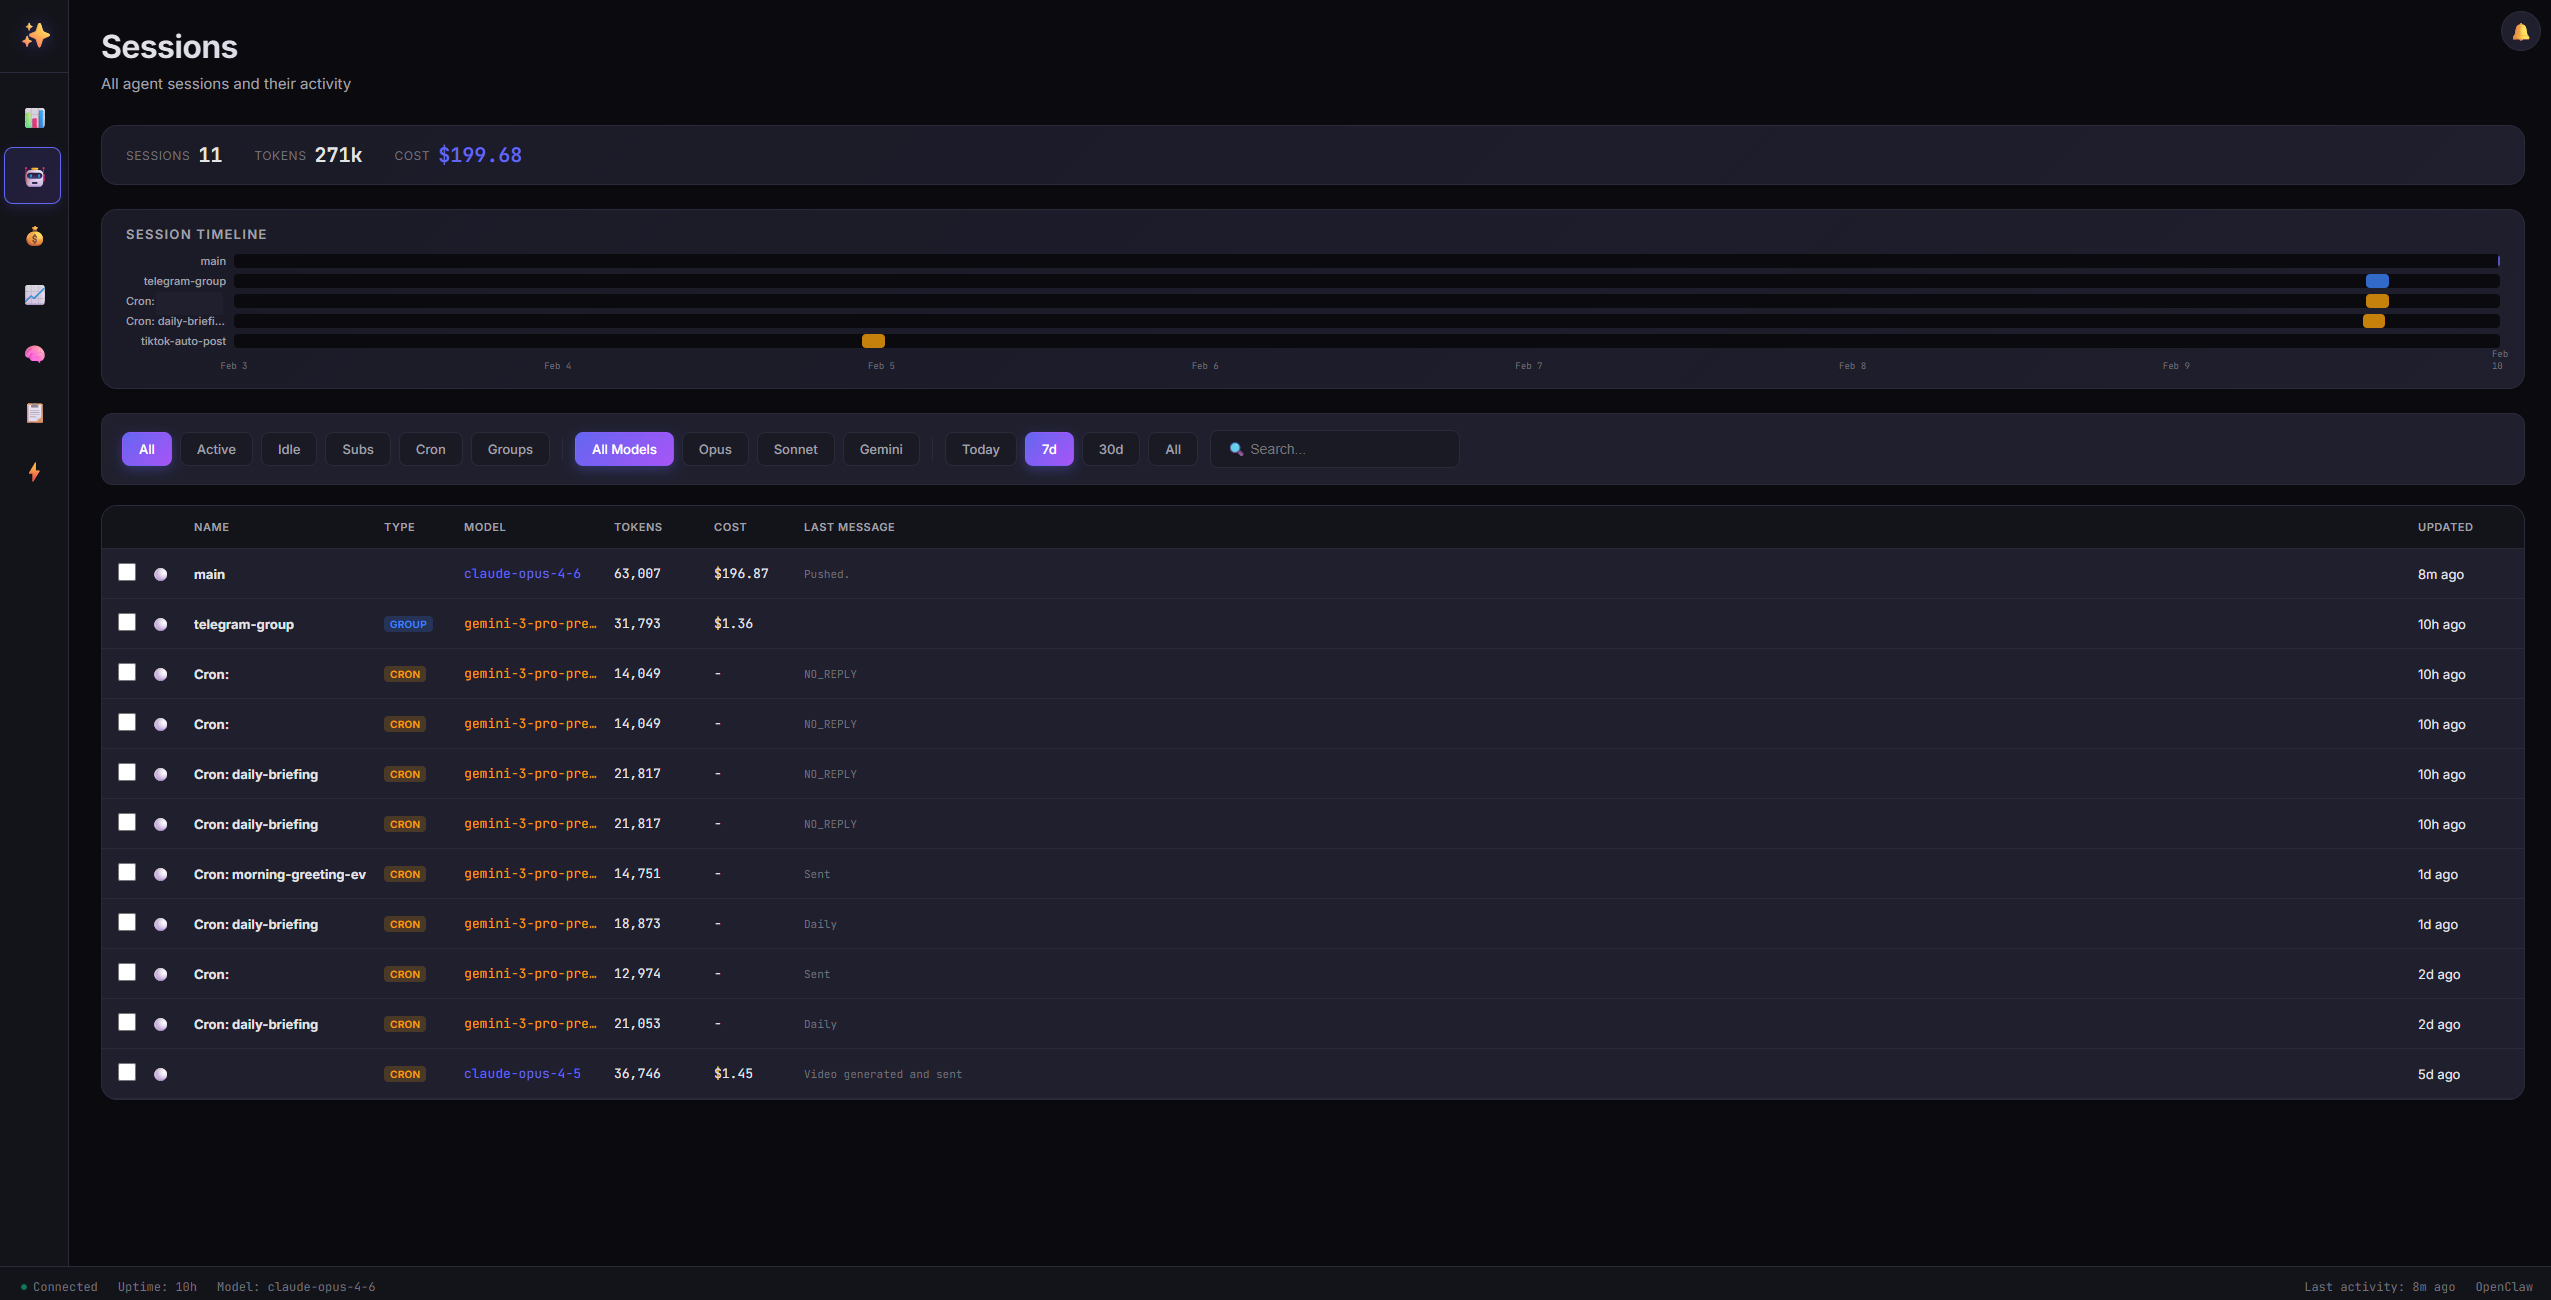Show only Active sessions

(x=216, y=449)
